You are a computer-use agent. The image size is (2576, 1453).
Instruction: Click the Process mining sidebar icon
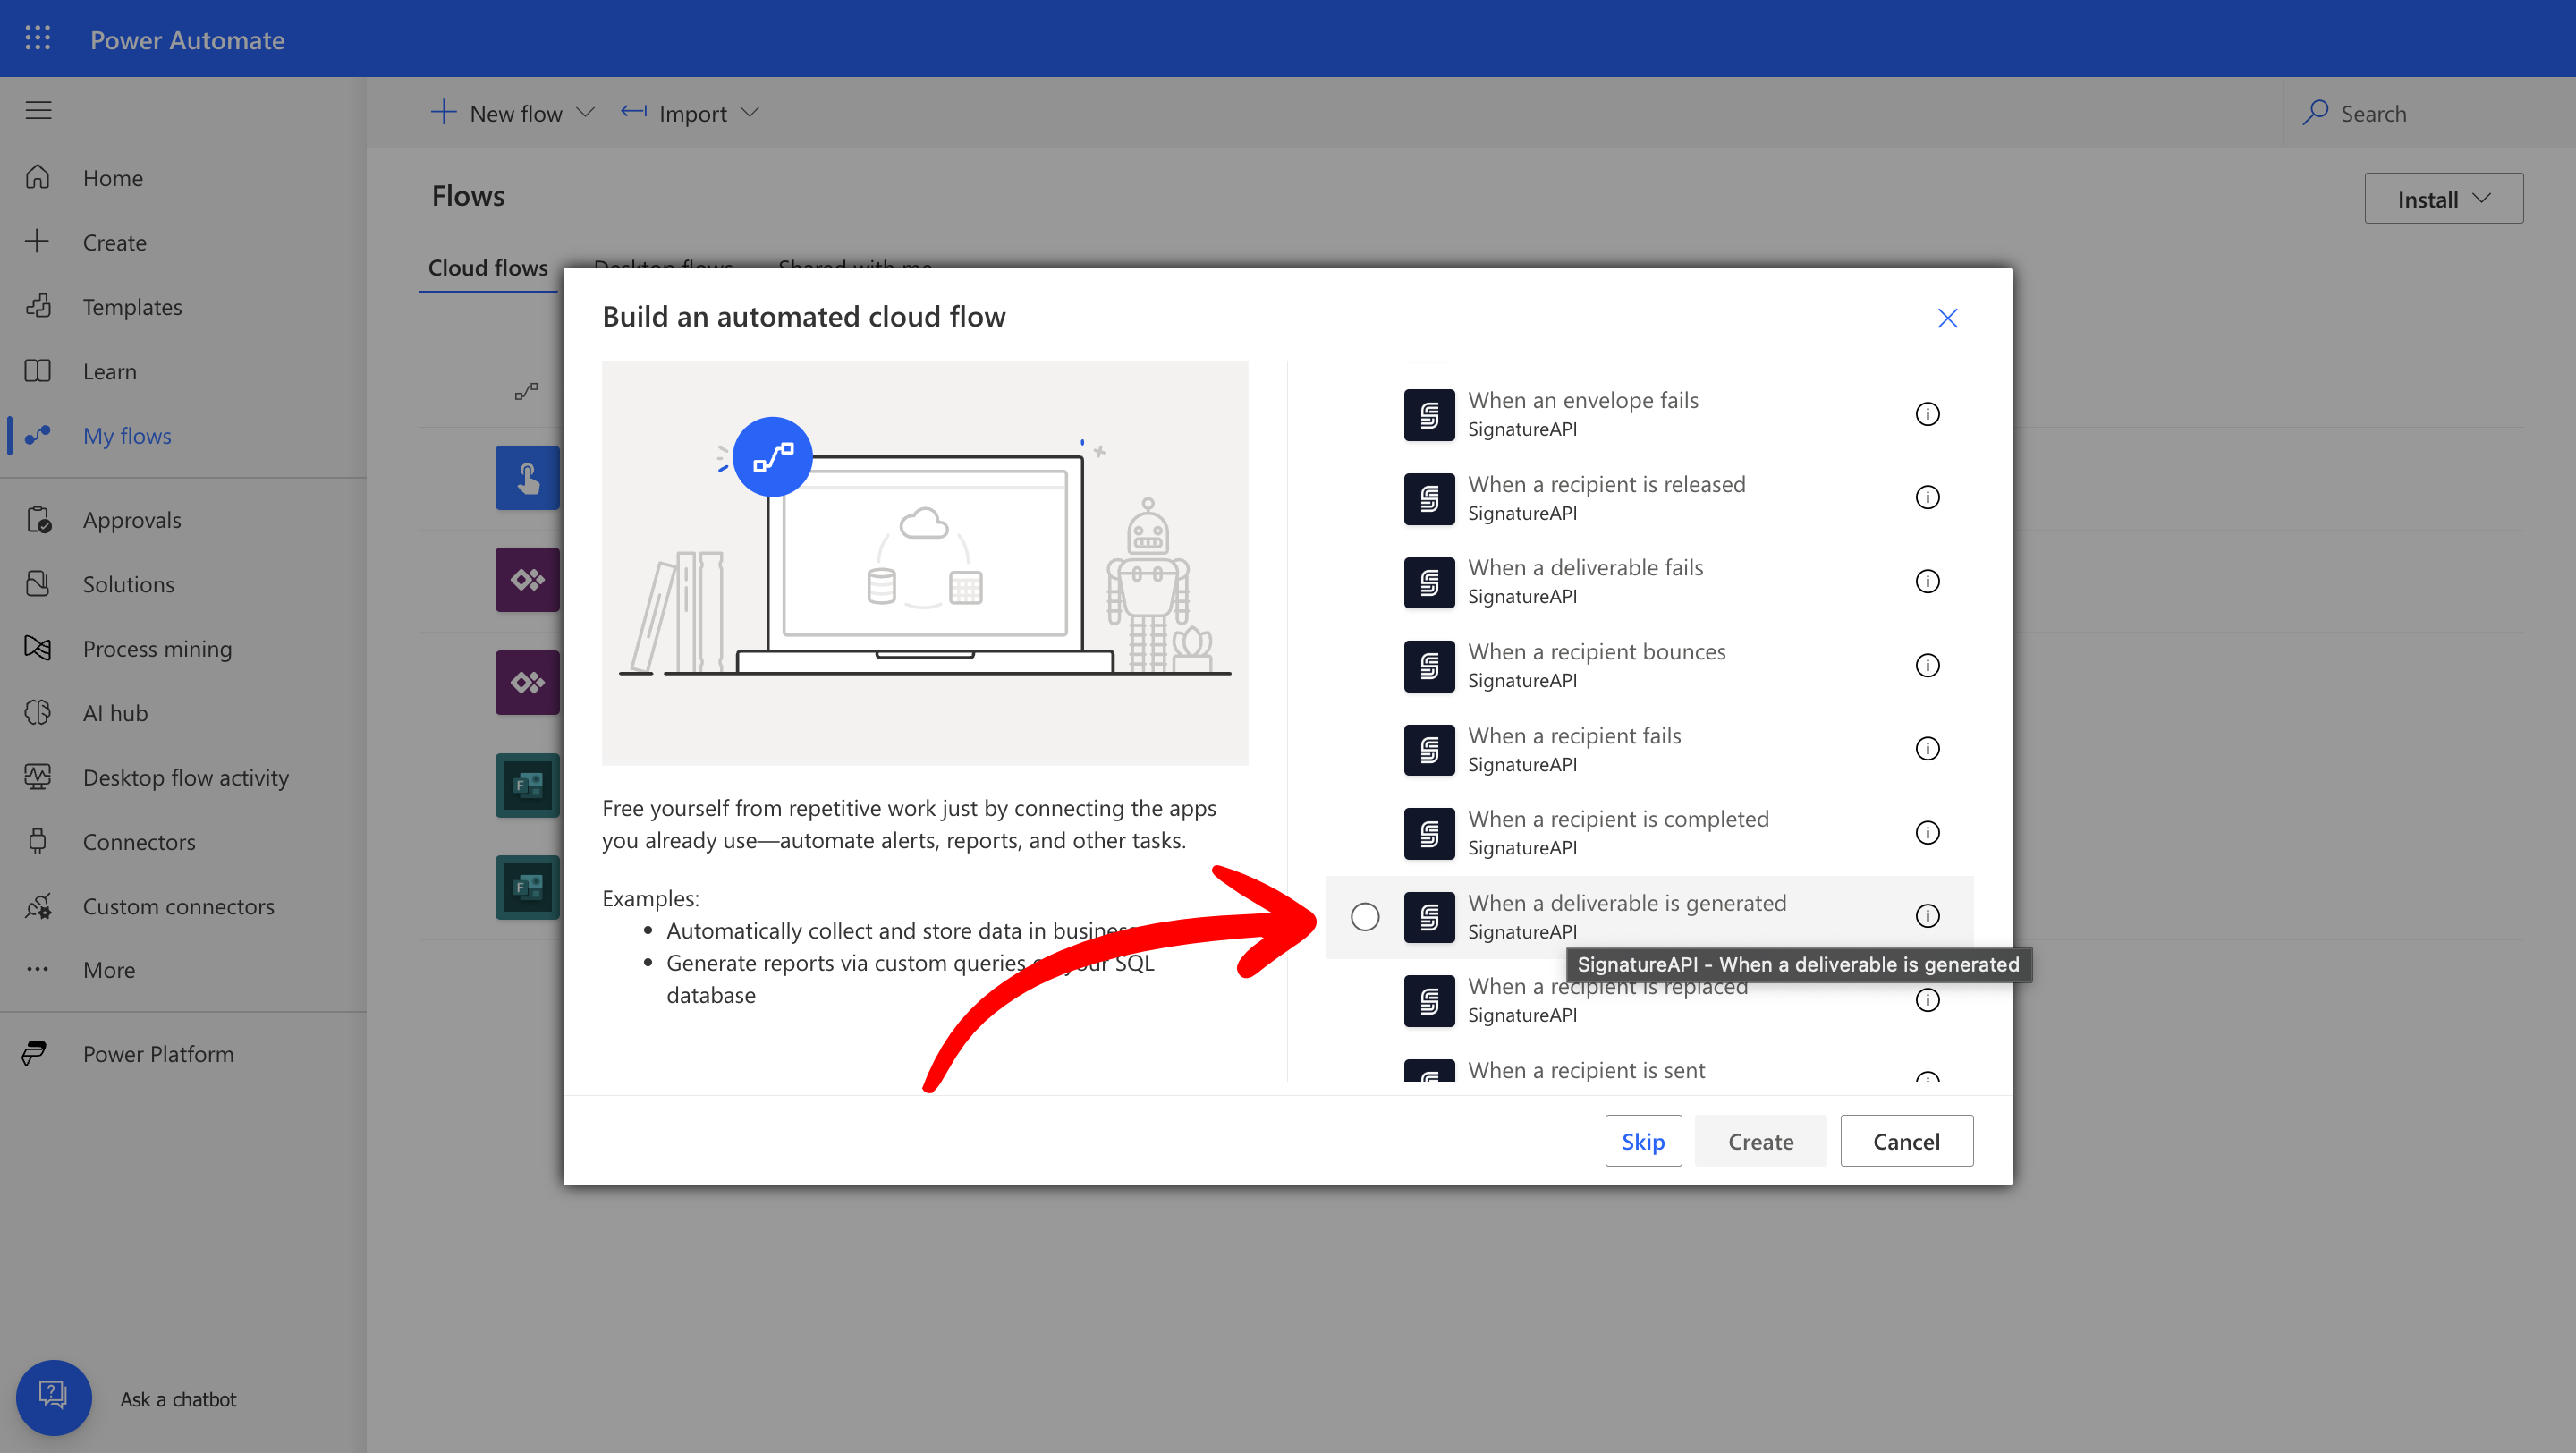point(38,648)
